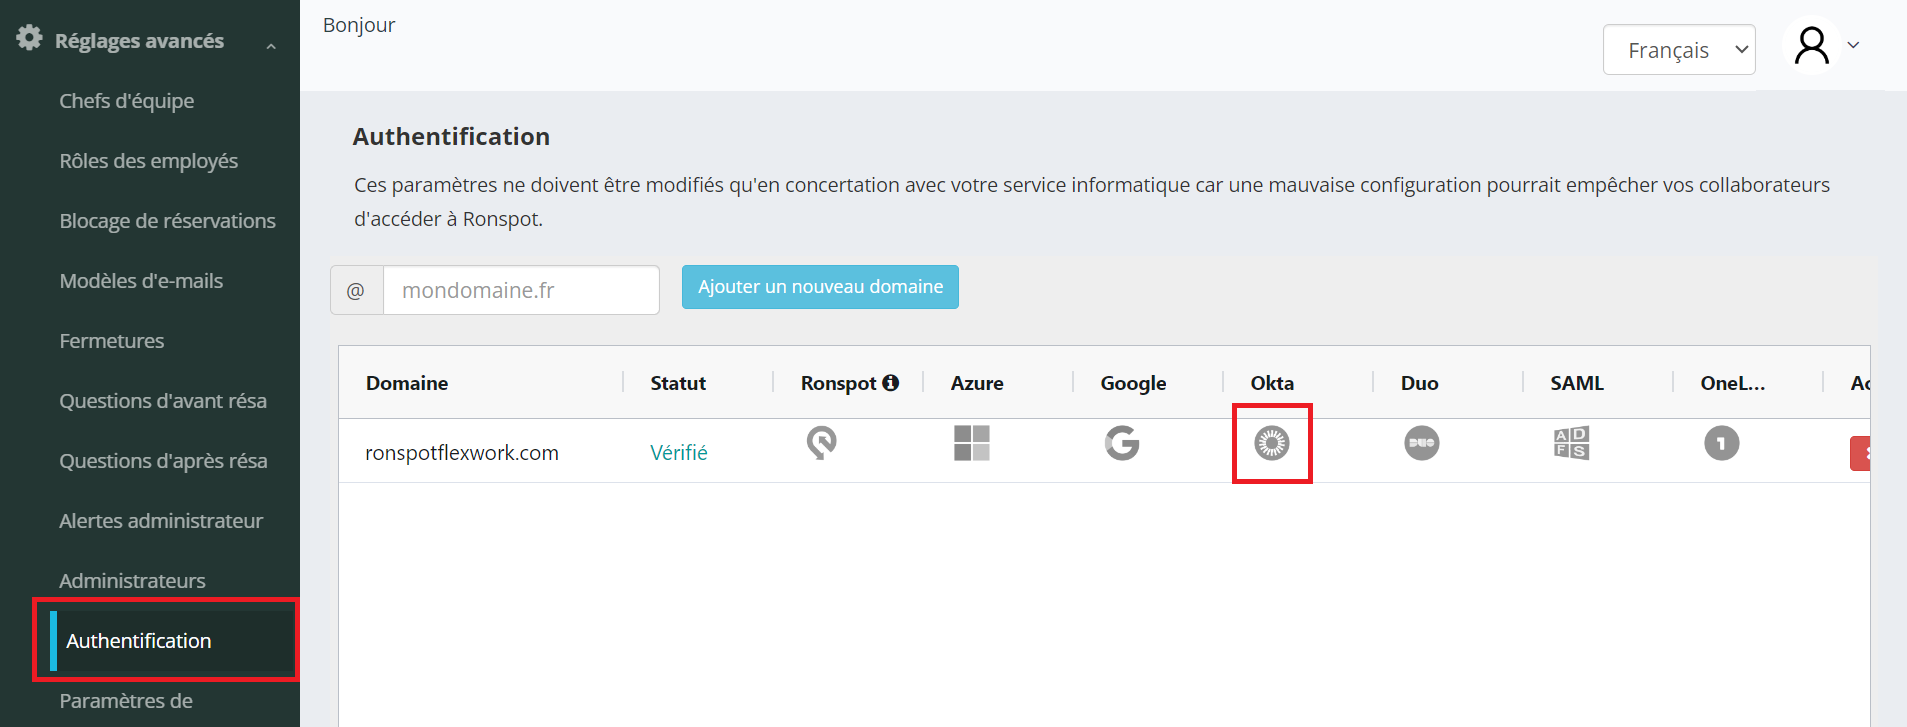Click the SAML ADFS icon
This screenshot has height=727, width=1907.
(x=1571, y=442)
